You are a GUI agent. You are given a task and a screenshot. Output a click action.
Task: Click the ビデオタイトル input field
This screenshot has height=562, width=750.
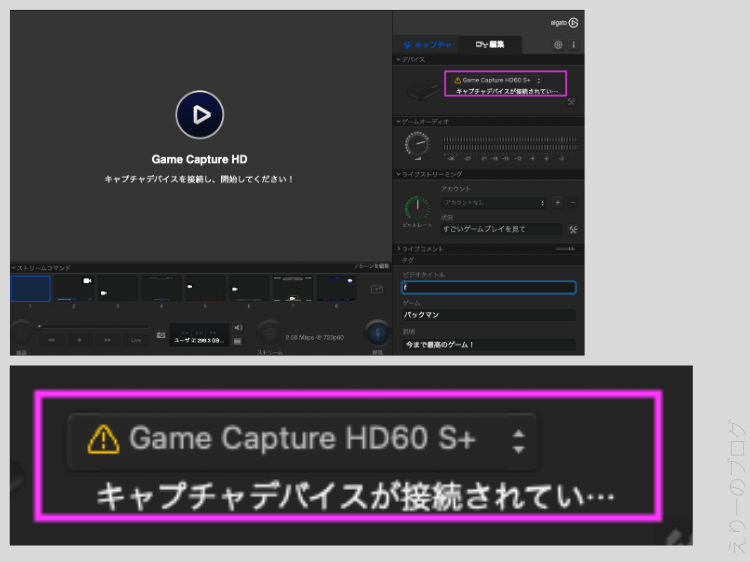click(489, 287)
